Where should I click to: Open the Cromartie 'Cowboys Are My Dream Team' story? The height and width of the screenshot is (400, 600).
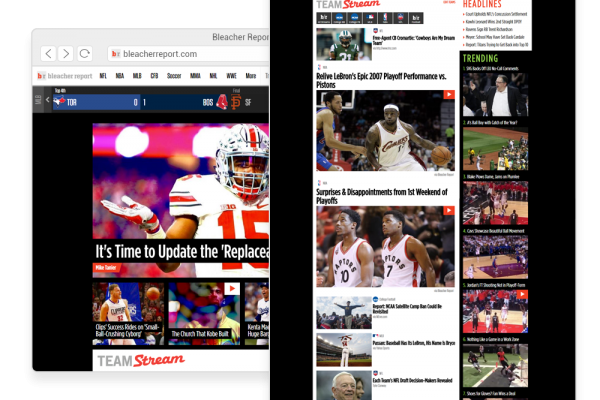tap(414, 40)
